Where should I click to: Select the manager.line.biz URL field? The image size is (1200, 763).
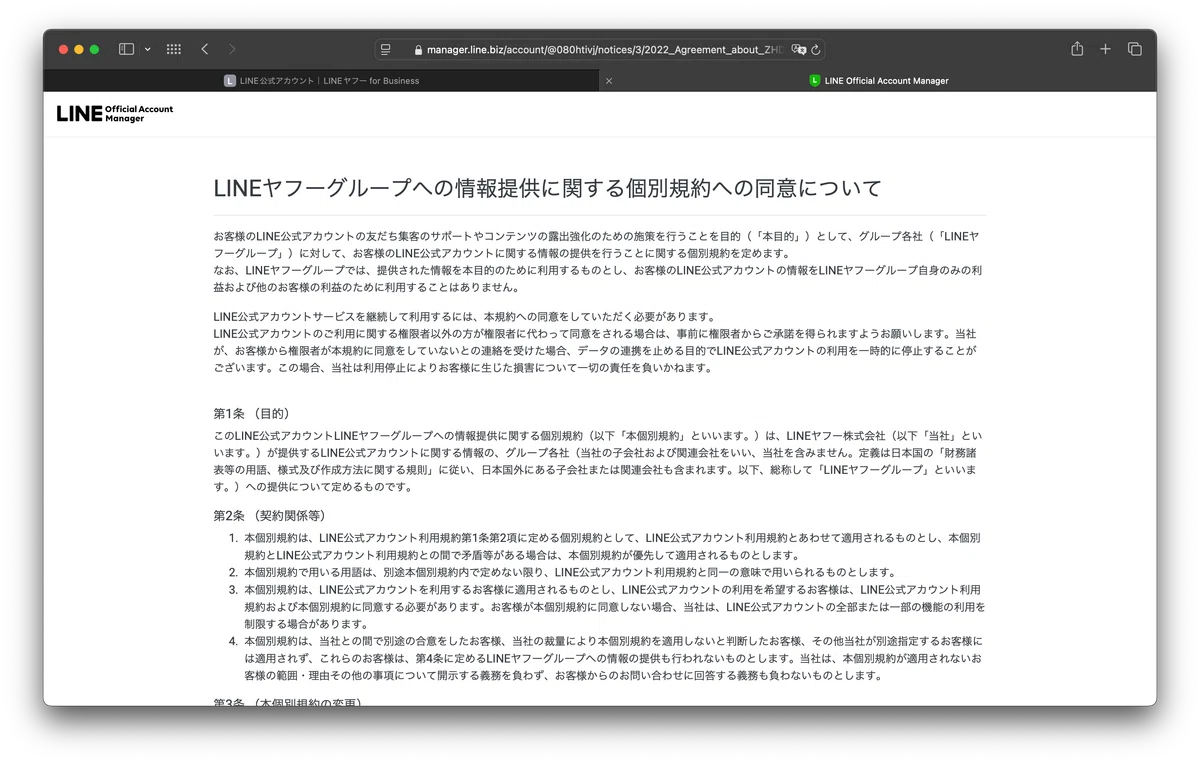(600, 49)
